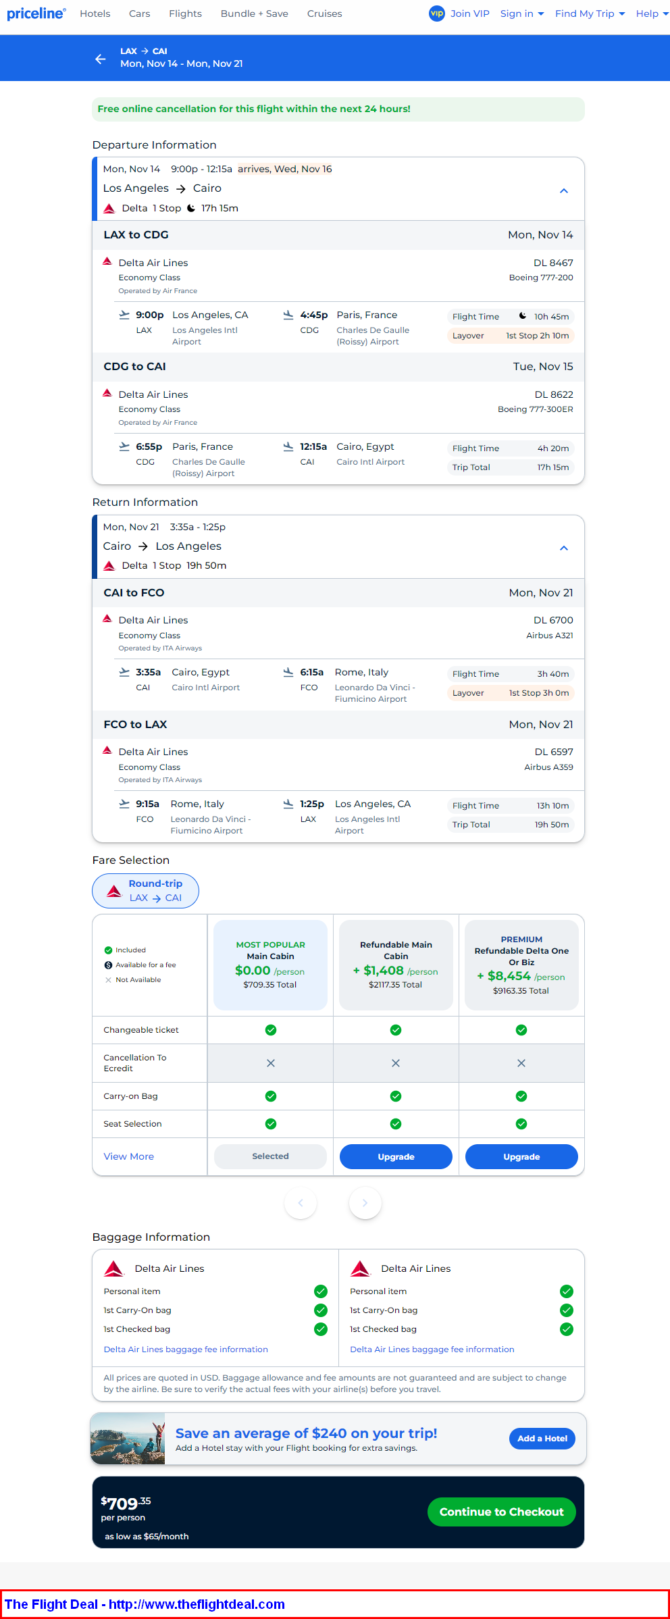The image size is (670, 1619).
Task: Click right Delta logo in baggage section
Action: coord(360,1268)
